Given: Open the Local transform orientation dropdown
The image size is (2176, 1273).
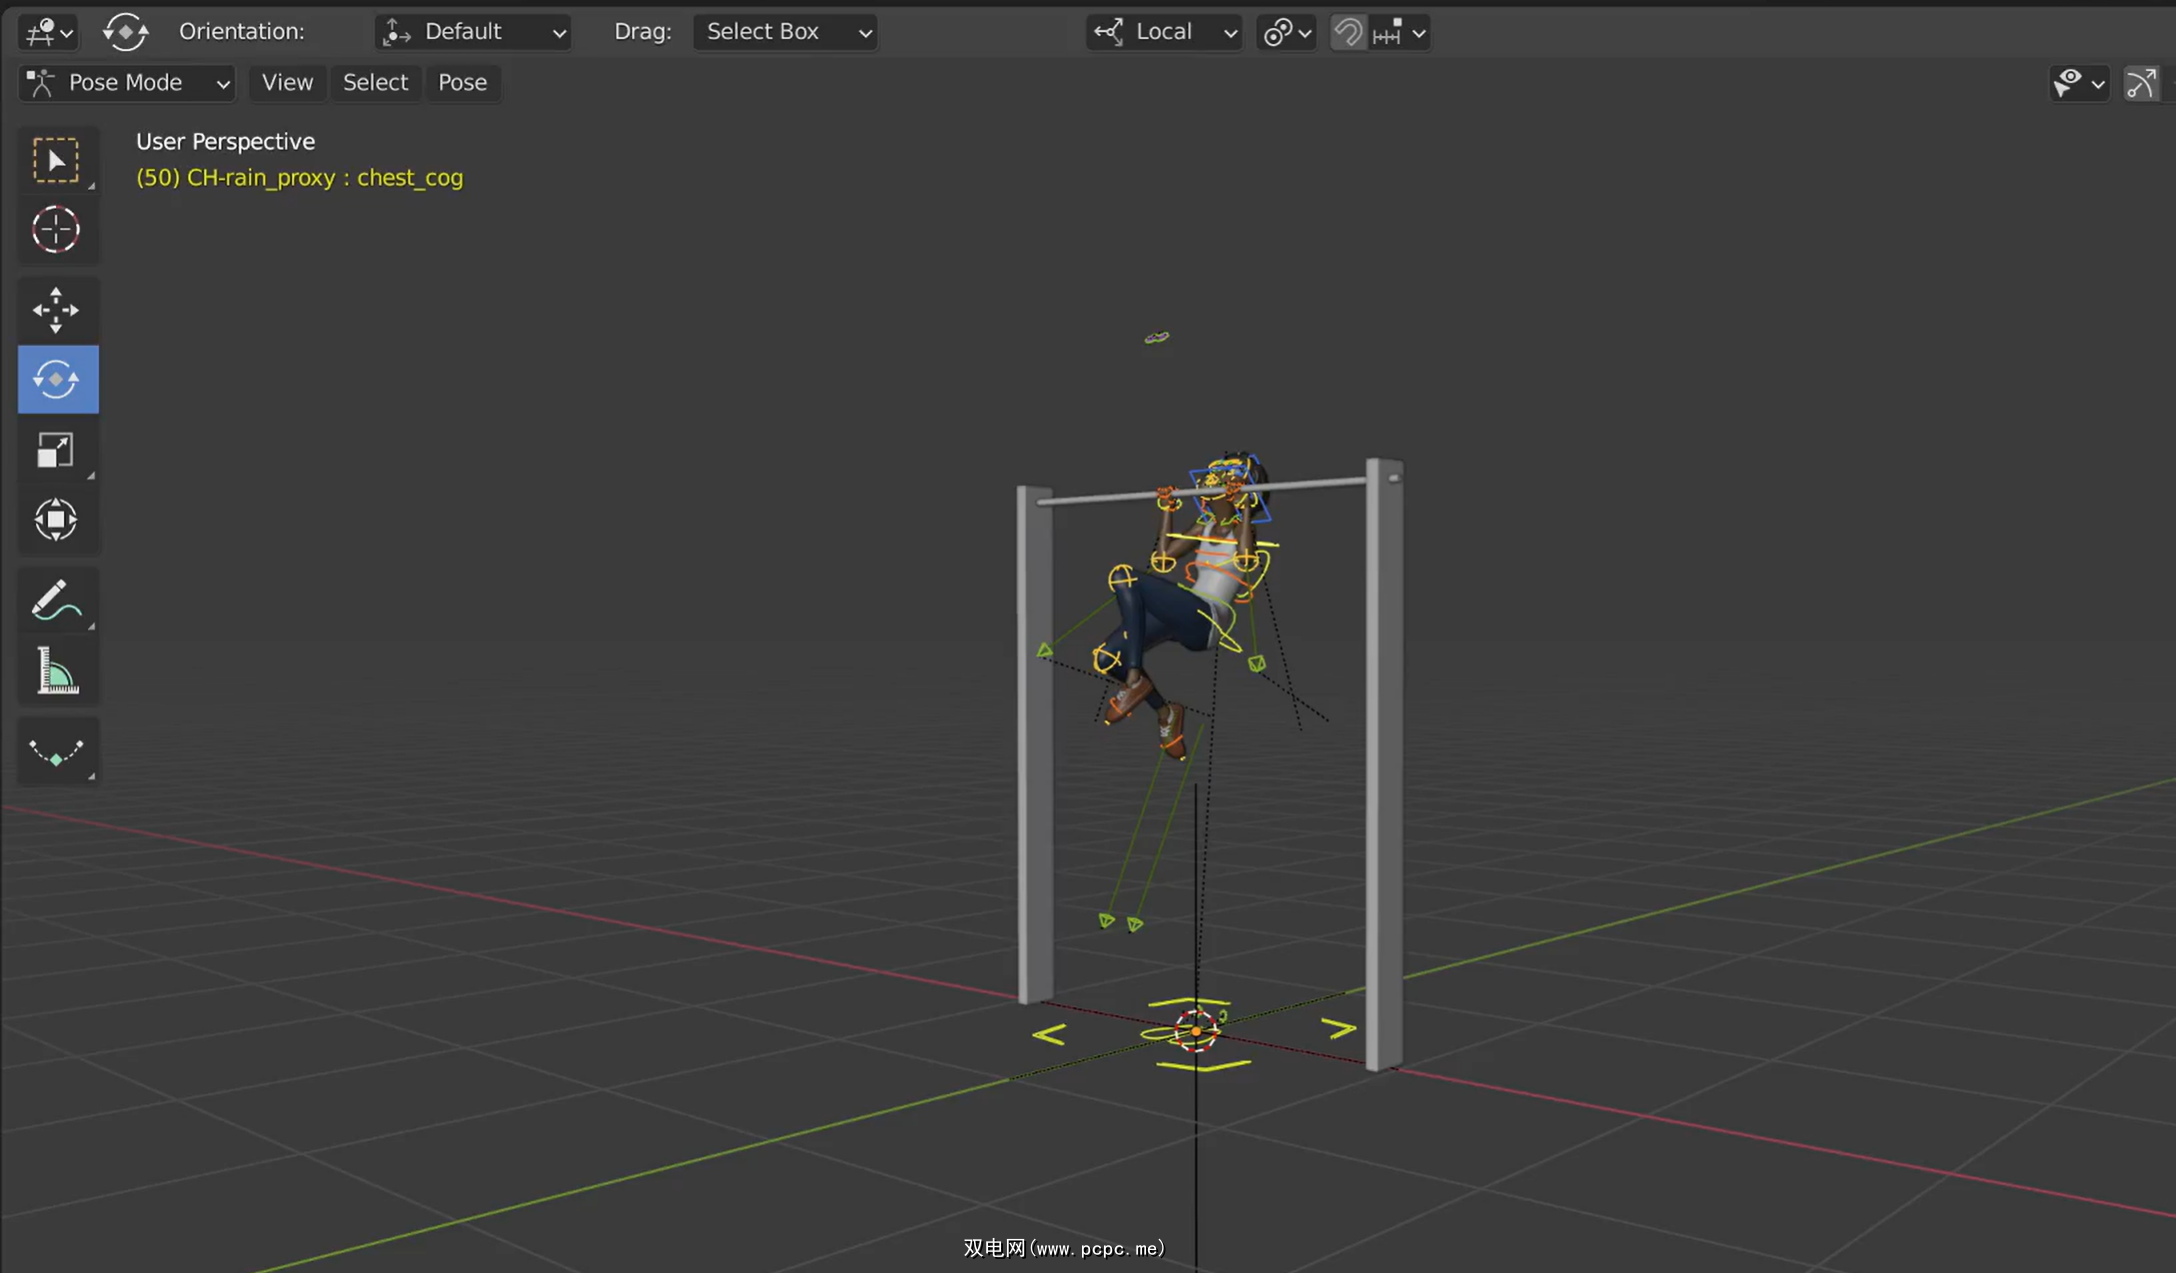Looking at the screenshot, I should 1165,32.
